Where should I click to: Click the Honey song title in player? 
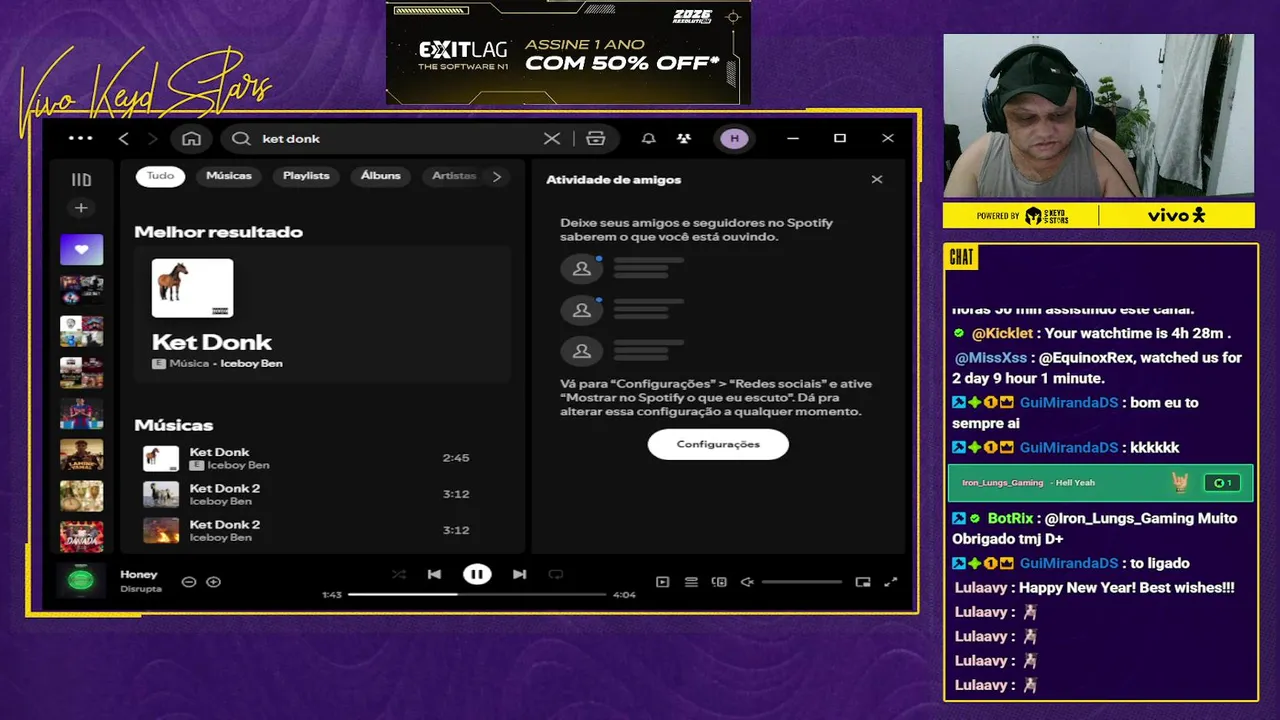[139, 575]
